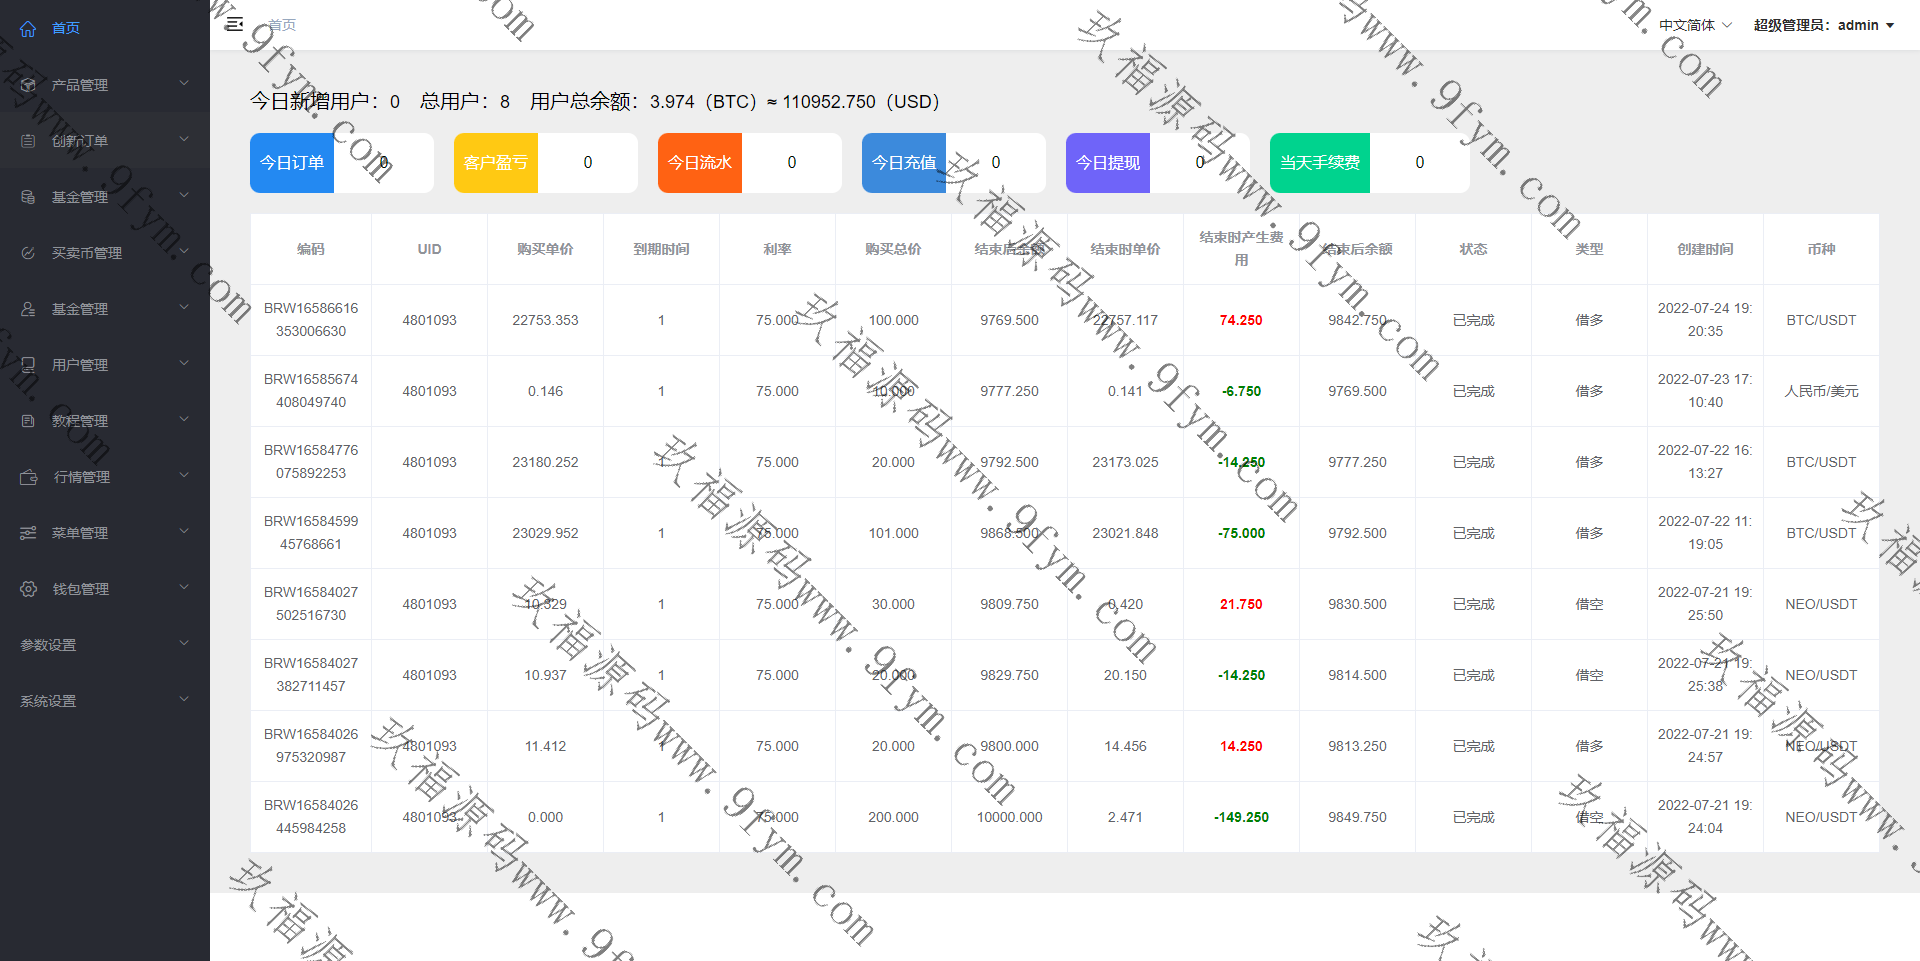Click the sidebar collapse hamburger icon

coord(234,24)
